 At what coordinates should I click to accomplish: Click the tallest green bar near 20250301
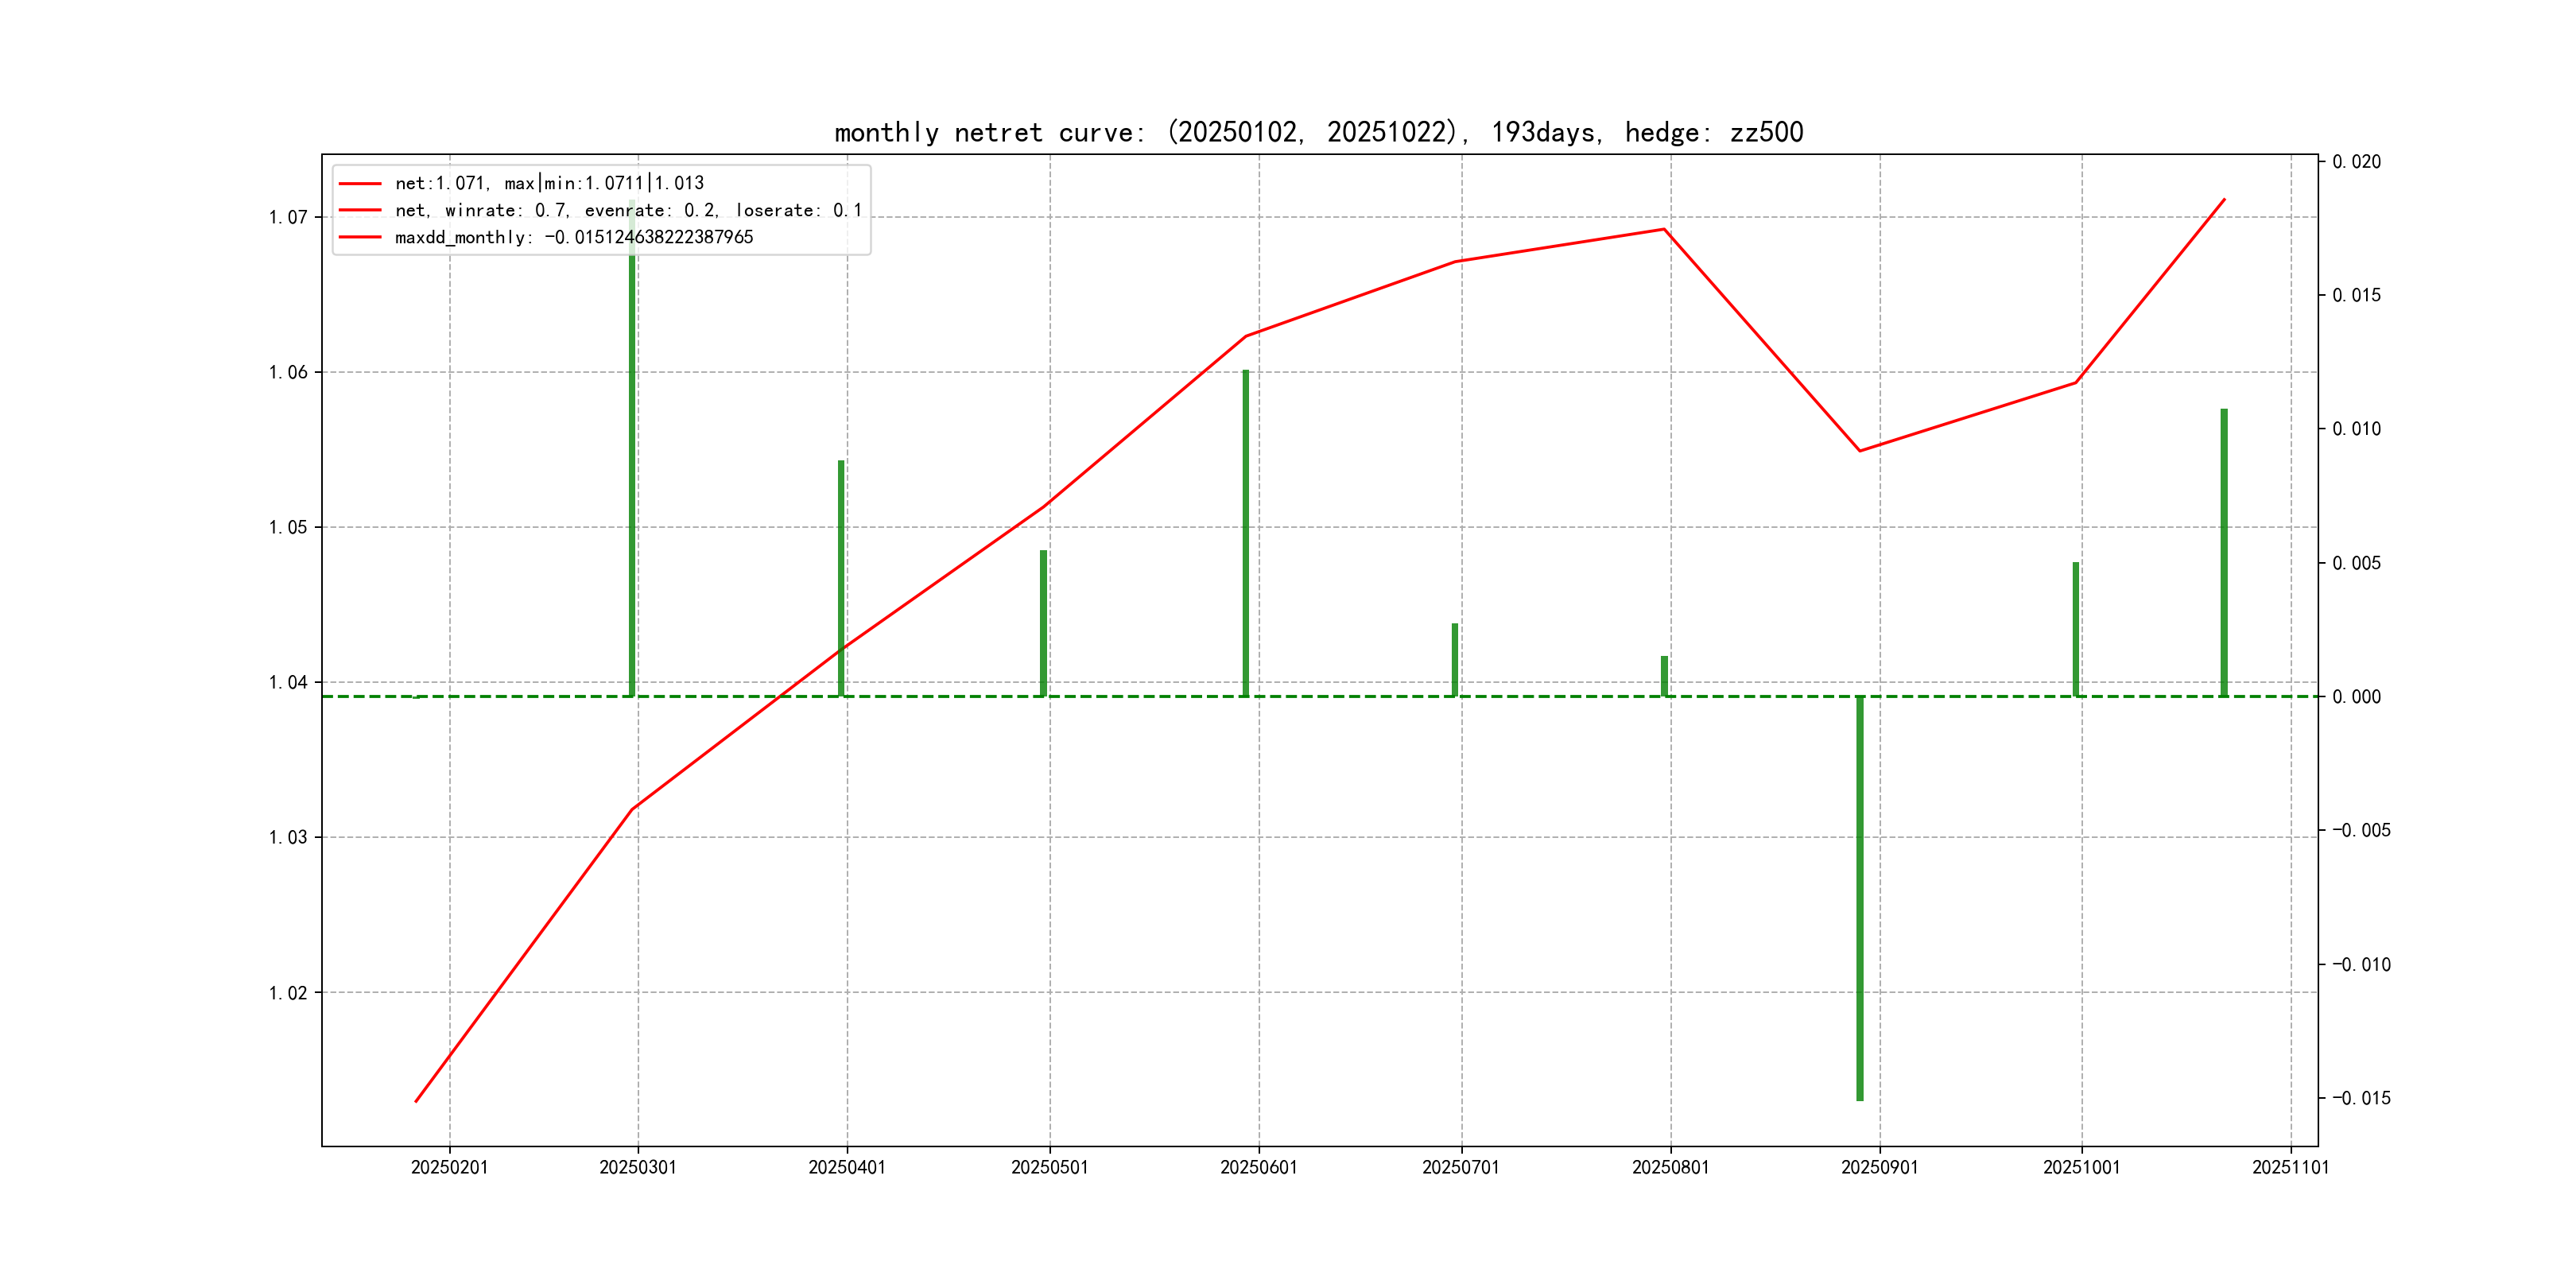[x=632, y=480]
